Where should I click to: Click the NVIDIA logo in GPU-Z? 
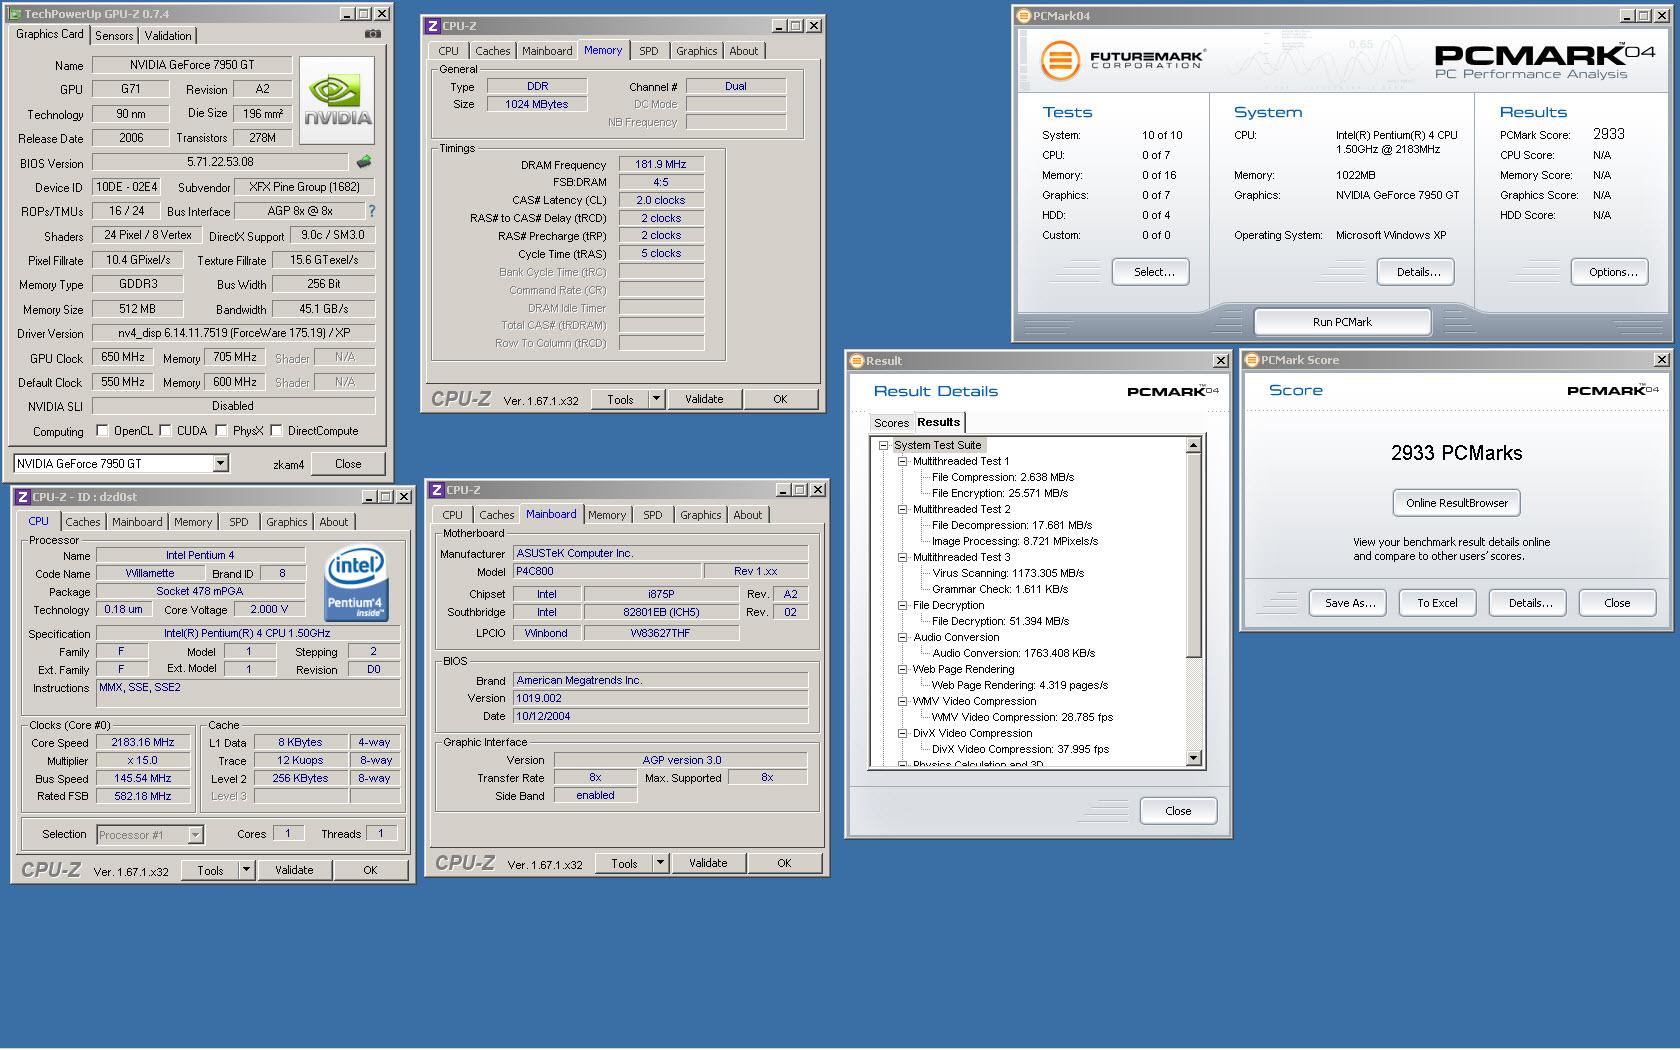click(x=338, y=101)
